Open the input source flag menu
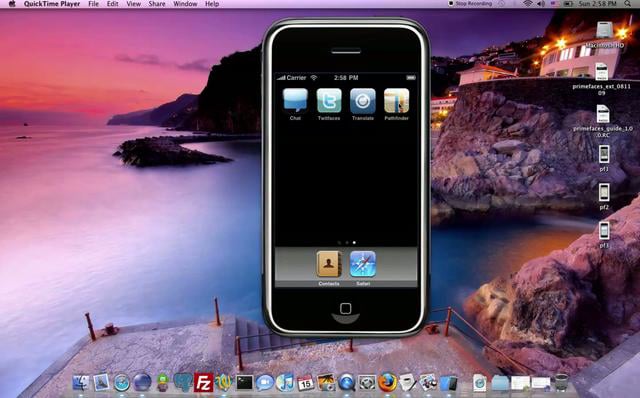640x398 pixels. click(x=555, y=4)
